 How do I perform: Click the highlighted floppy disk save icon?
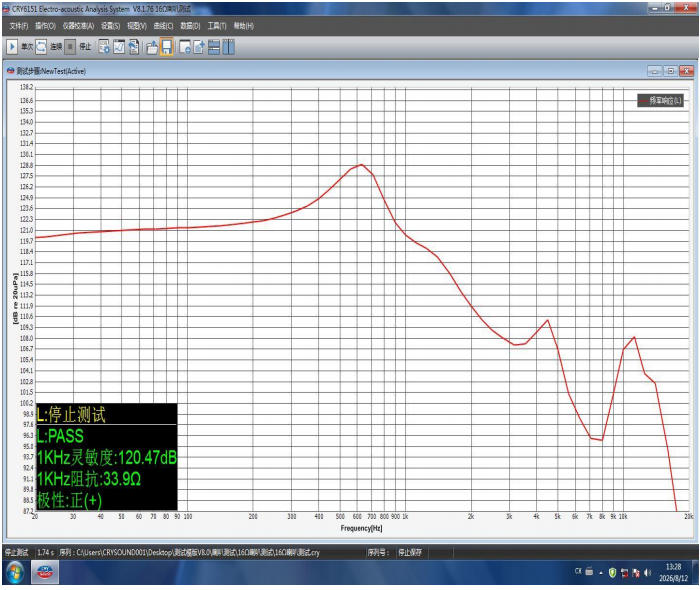coord(167,47)
